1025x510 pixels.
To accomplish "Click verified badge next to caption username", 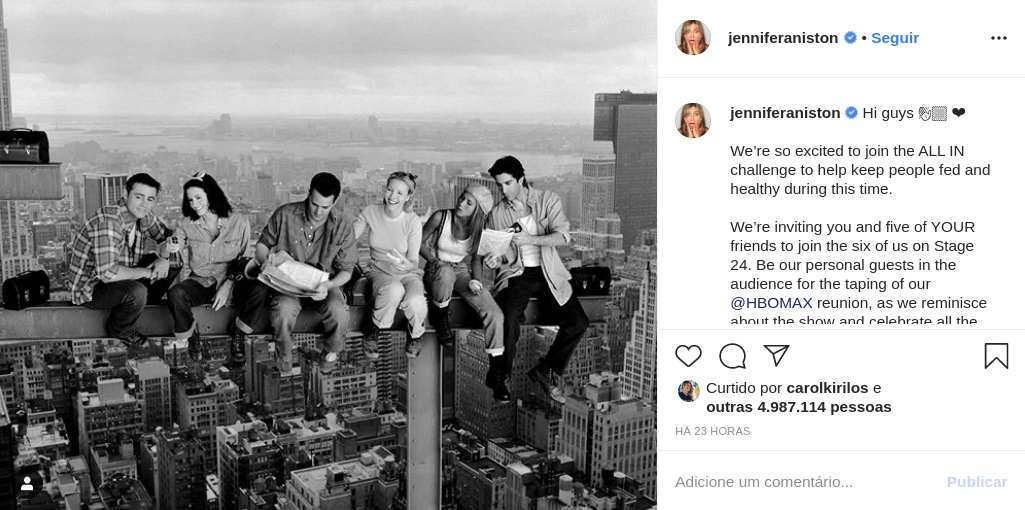I will coord(852,112).
